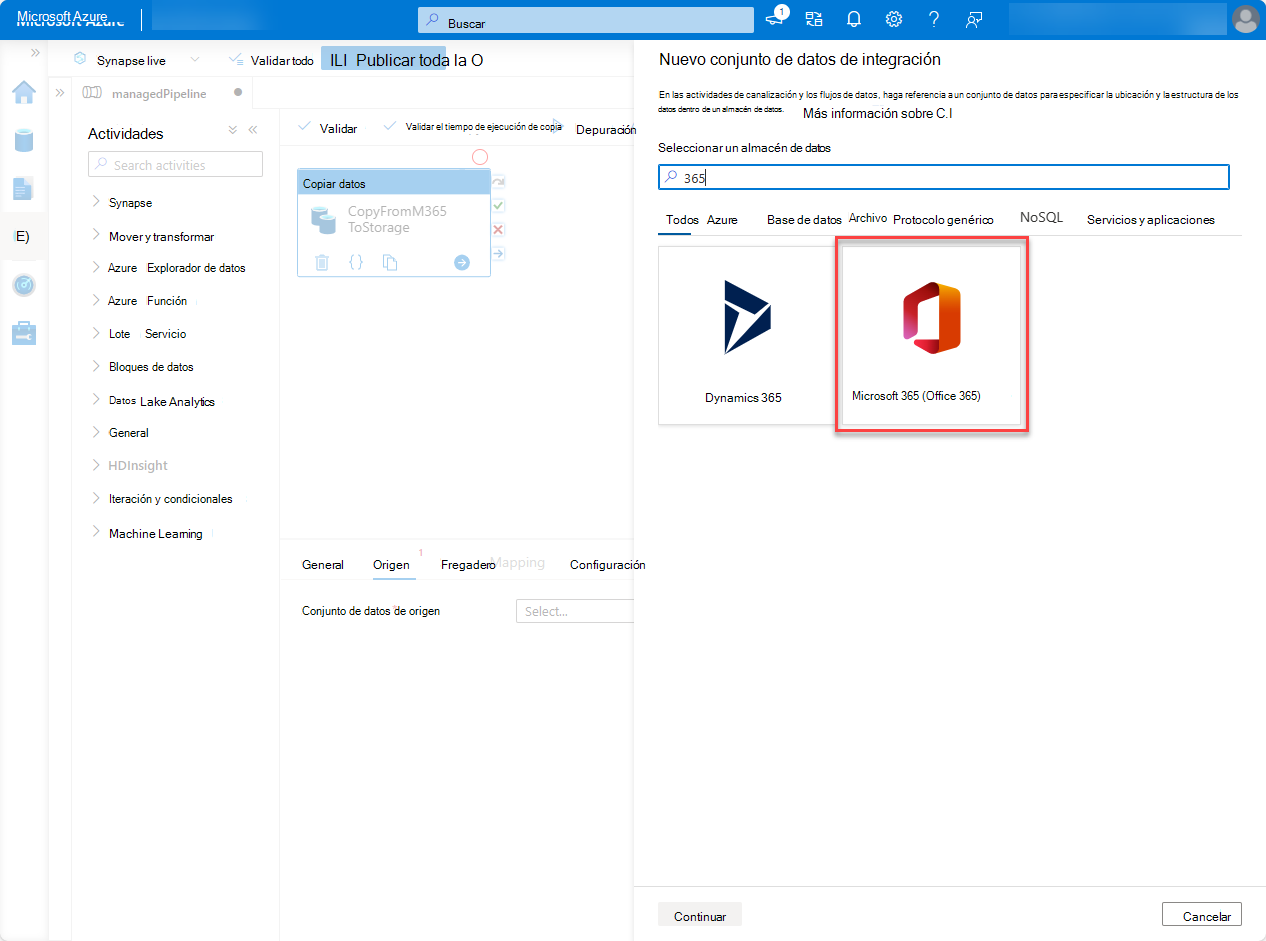
Task: Select the Monitor gauge icon in sidebar
Action: point(23,285)
